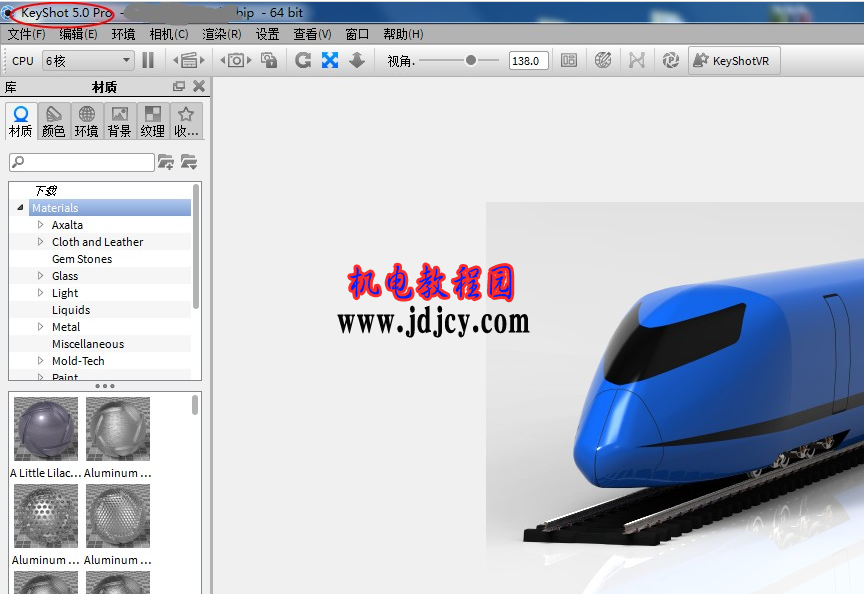
Task: Open the 相机(C) menu
Action: point(169,34)
